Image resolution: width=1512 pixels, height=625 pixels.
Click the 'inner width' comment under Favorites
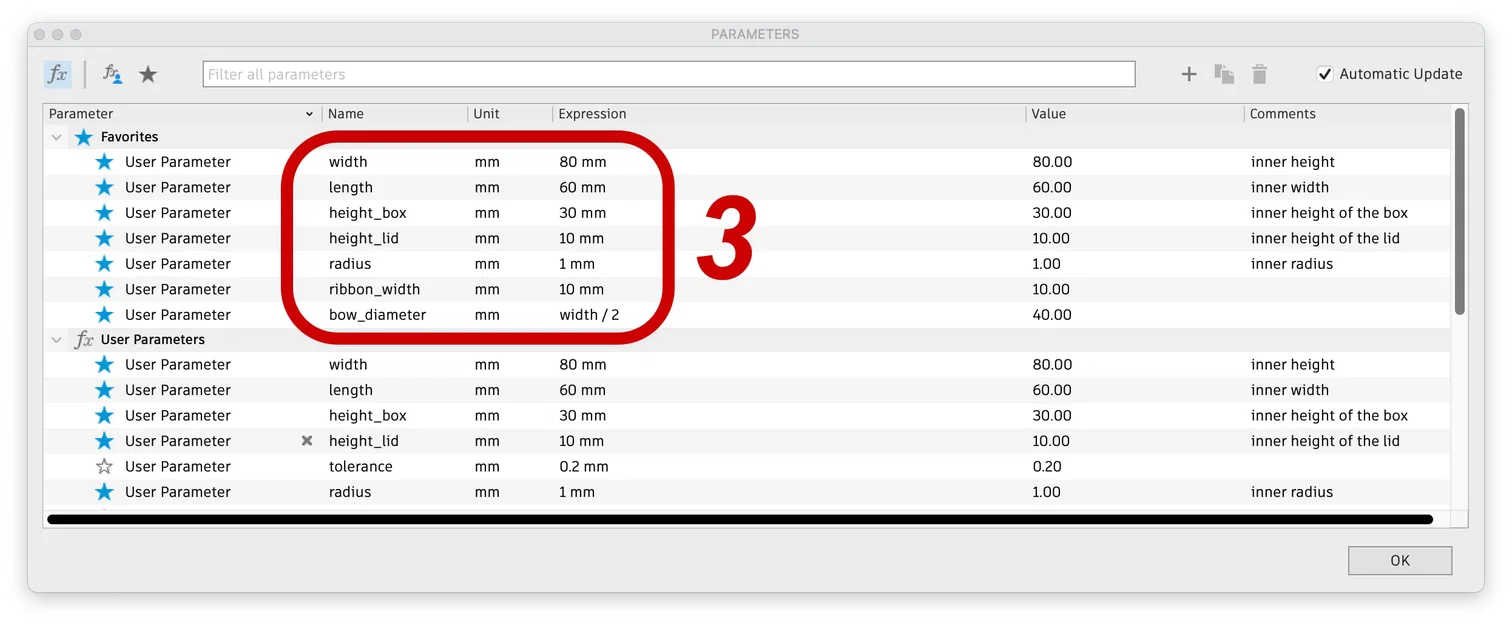[x=1290, y=188]
